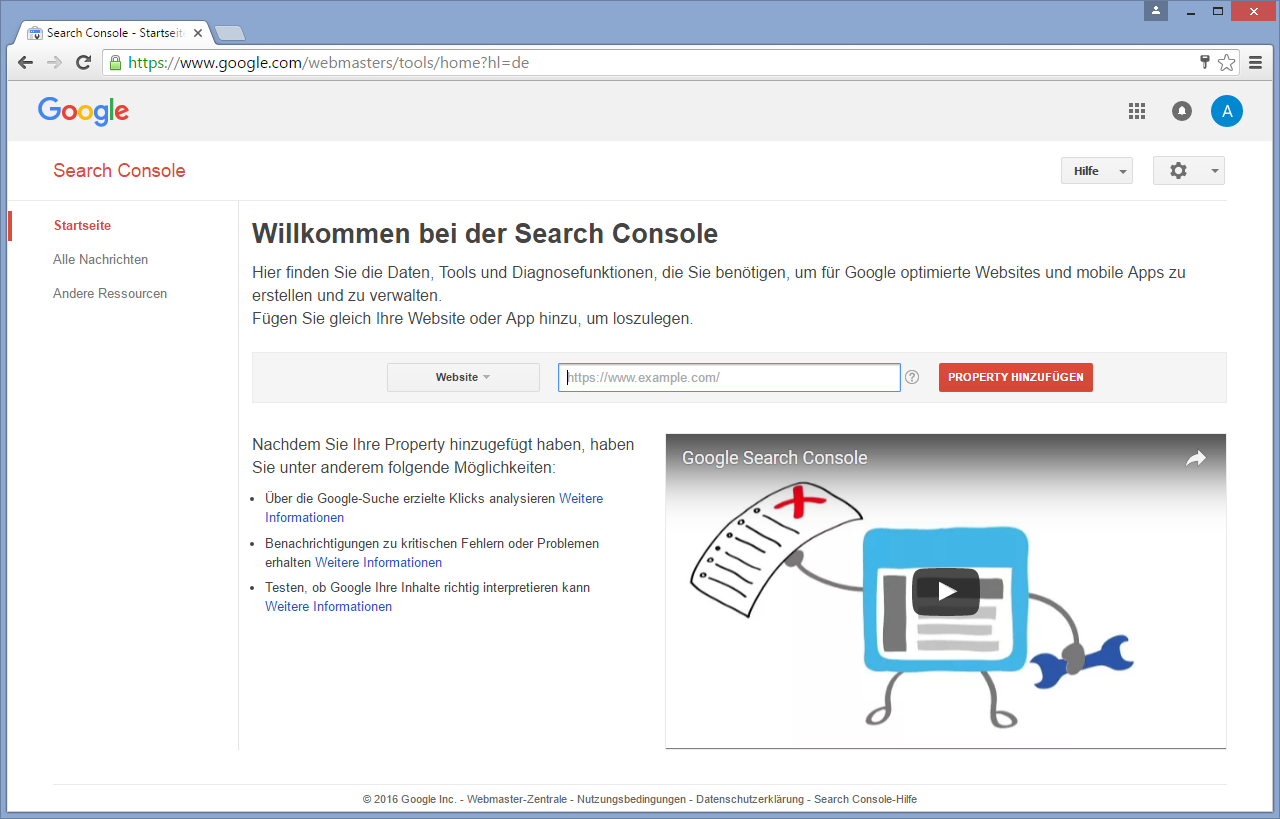Open Webmaster-Zentrale footer link
The width and height of the screenshot is (1280, 819).
click(x=517, y=800)
